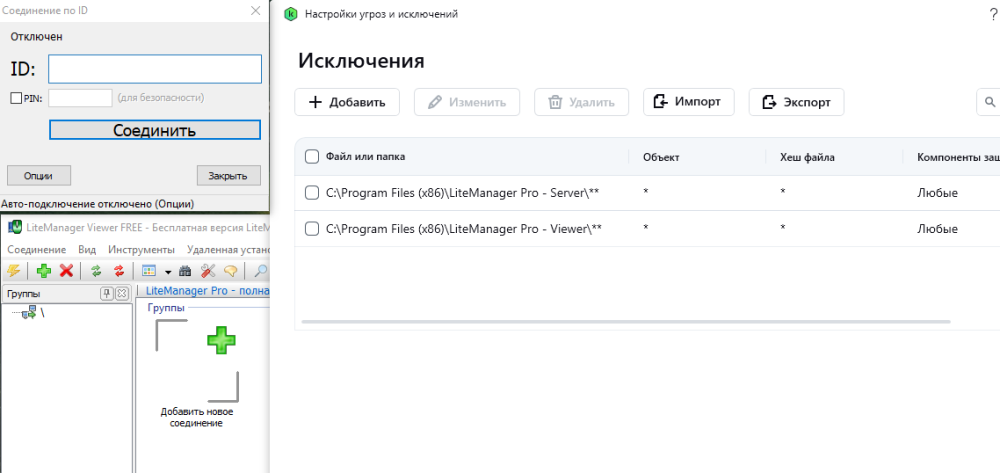Click Любые in the Server row
The height and width of the screenshot is (473, 1000).
tap(938, 193)
